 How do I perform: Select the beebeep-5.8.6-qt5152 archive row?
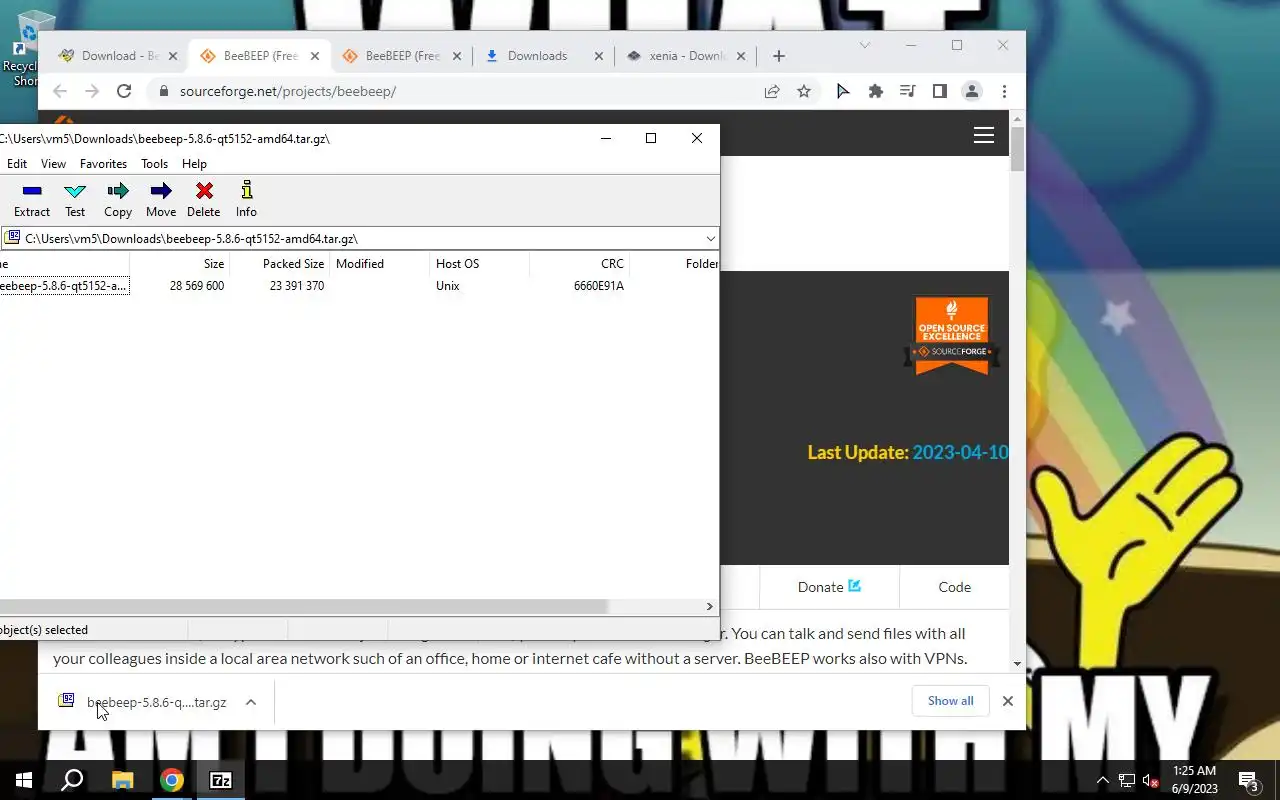[x=359, y=286]
